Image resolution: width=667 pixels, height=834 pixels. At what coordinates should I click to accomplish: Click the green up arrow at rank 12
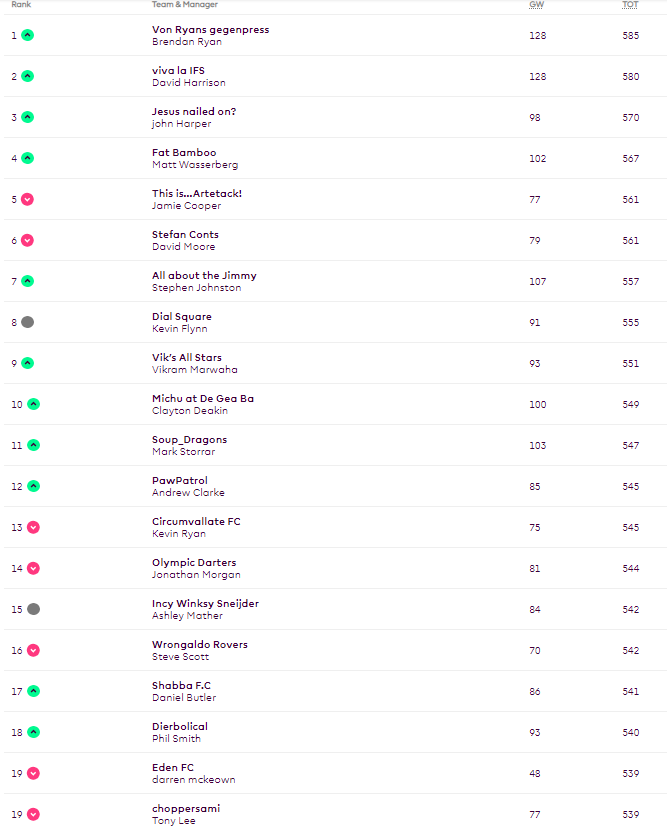pos(33,486)
